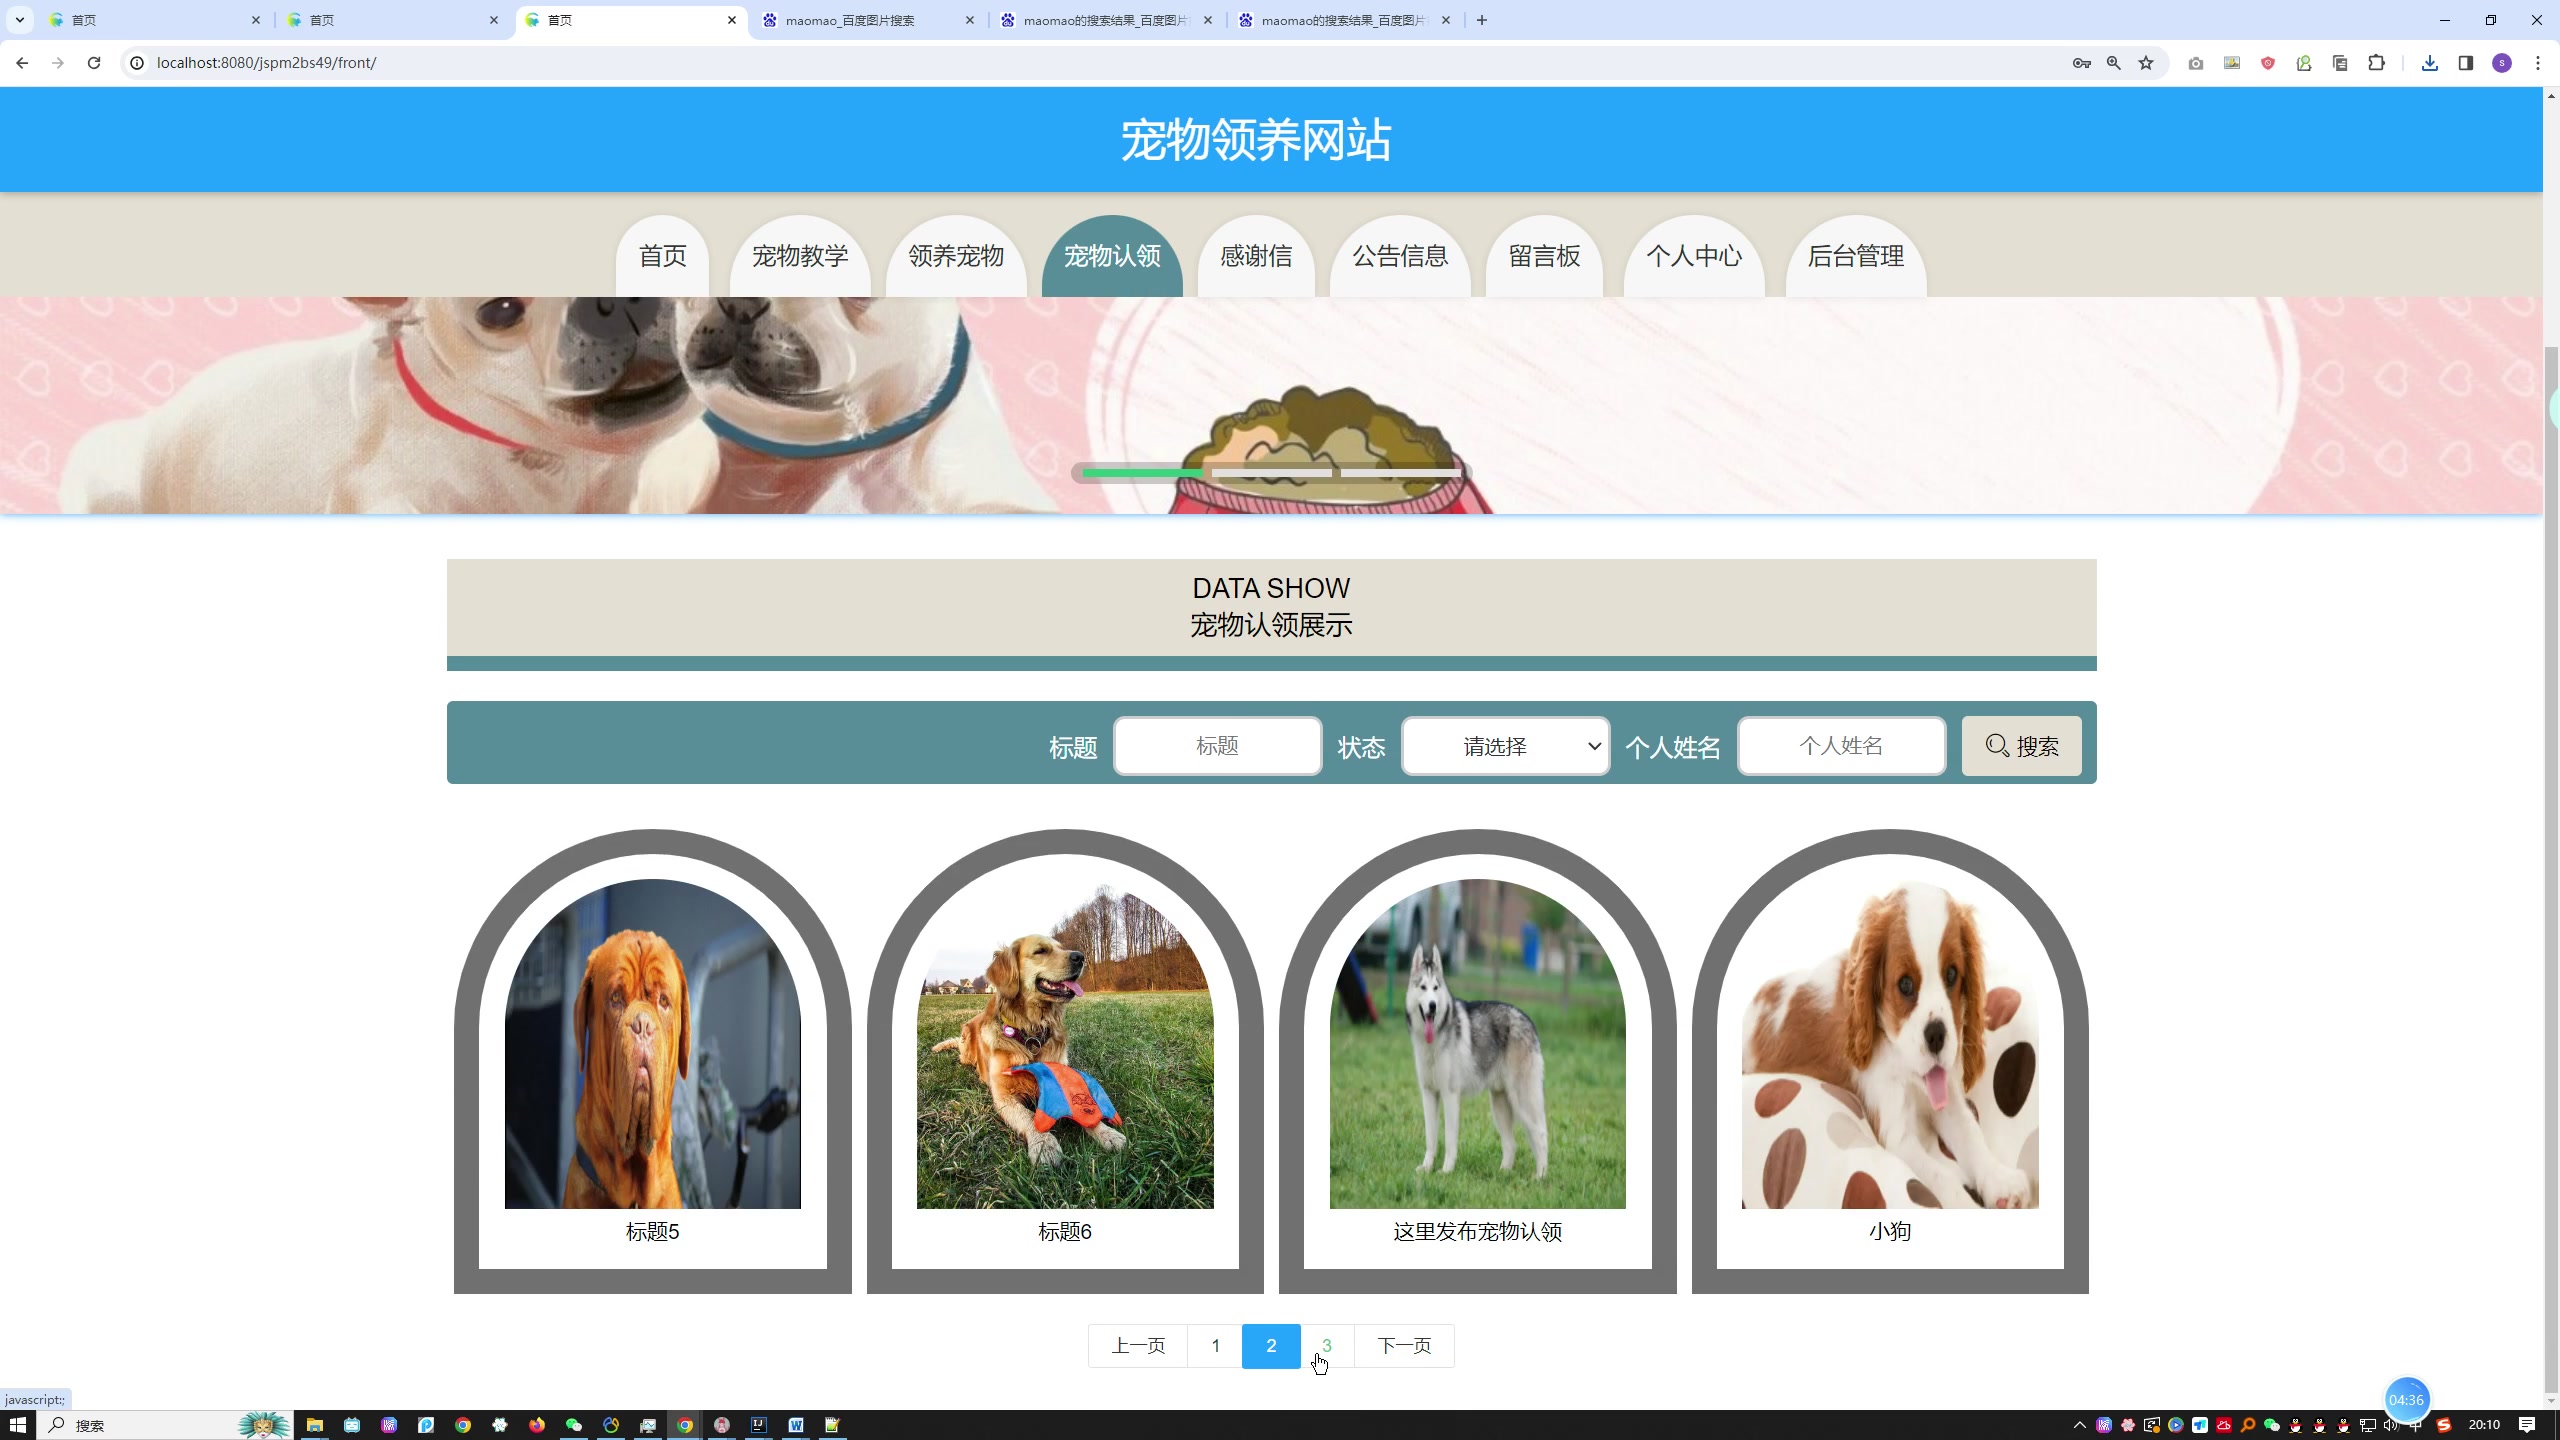2560x1440 pixels.
Task: Open the red shield ad-blocker extension
Action: pos(2268,63)
